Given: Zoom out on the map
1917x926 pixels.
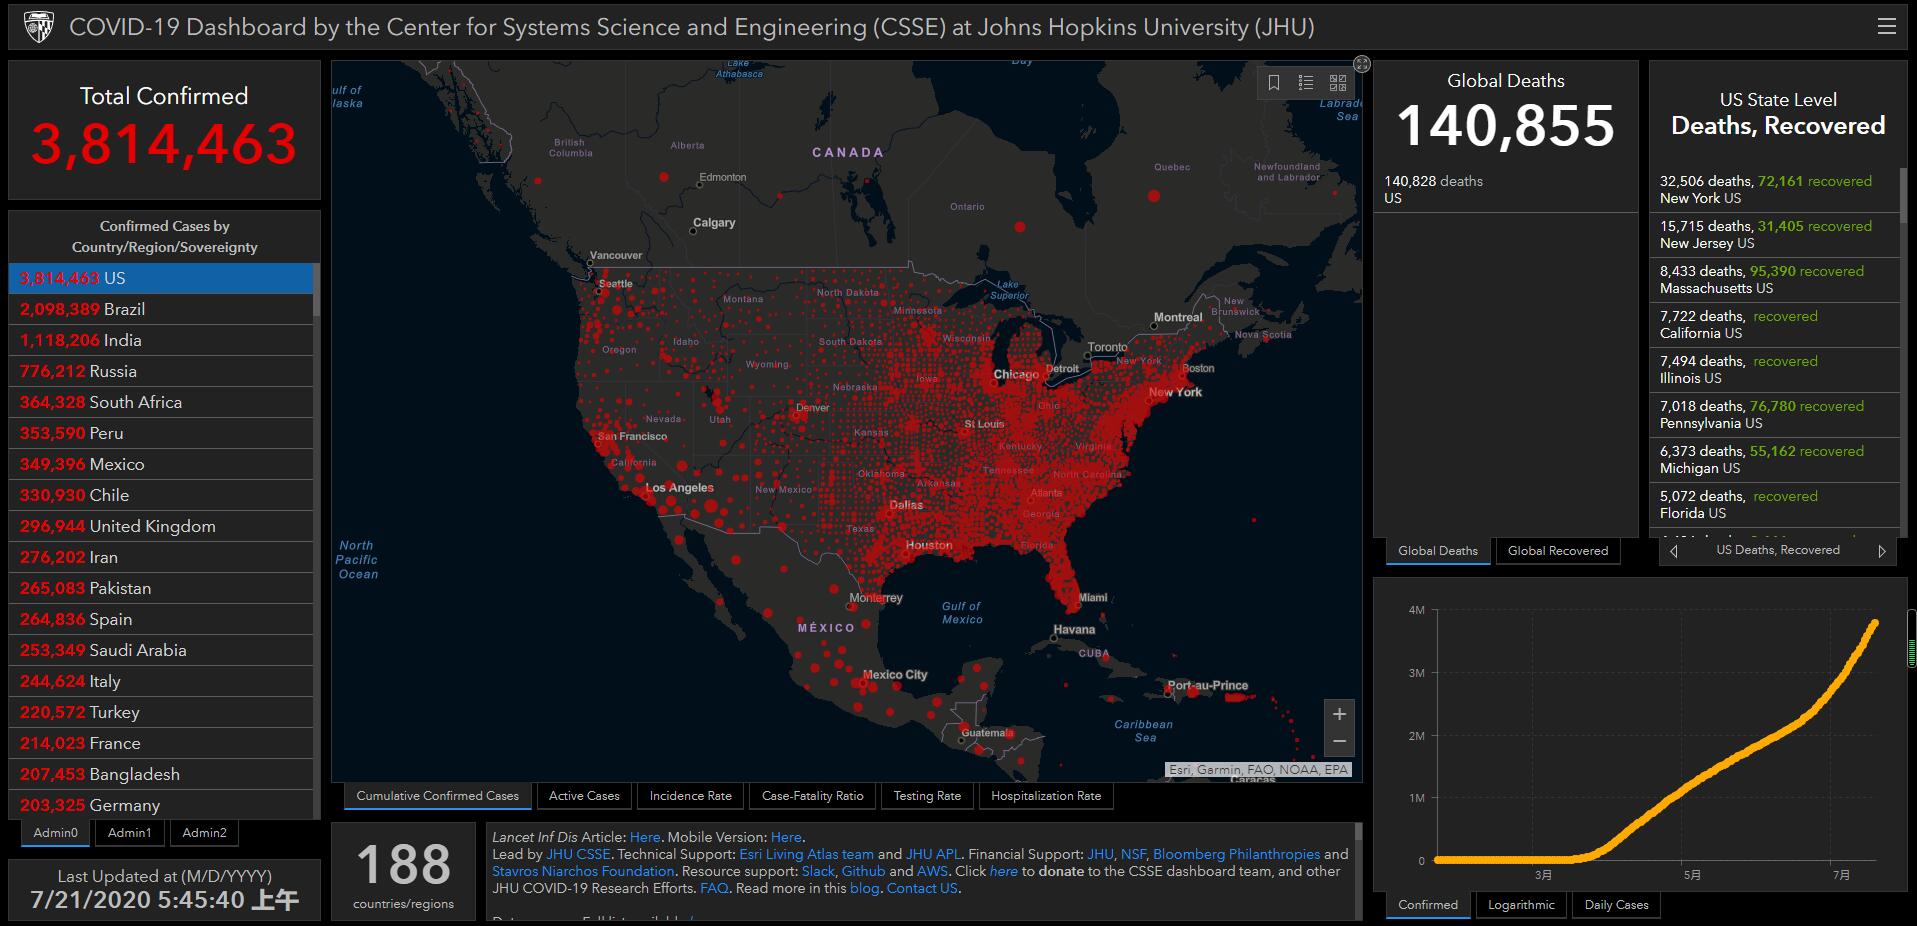Looking at the screenshot, I should 1339,742.
